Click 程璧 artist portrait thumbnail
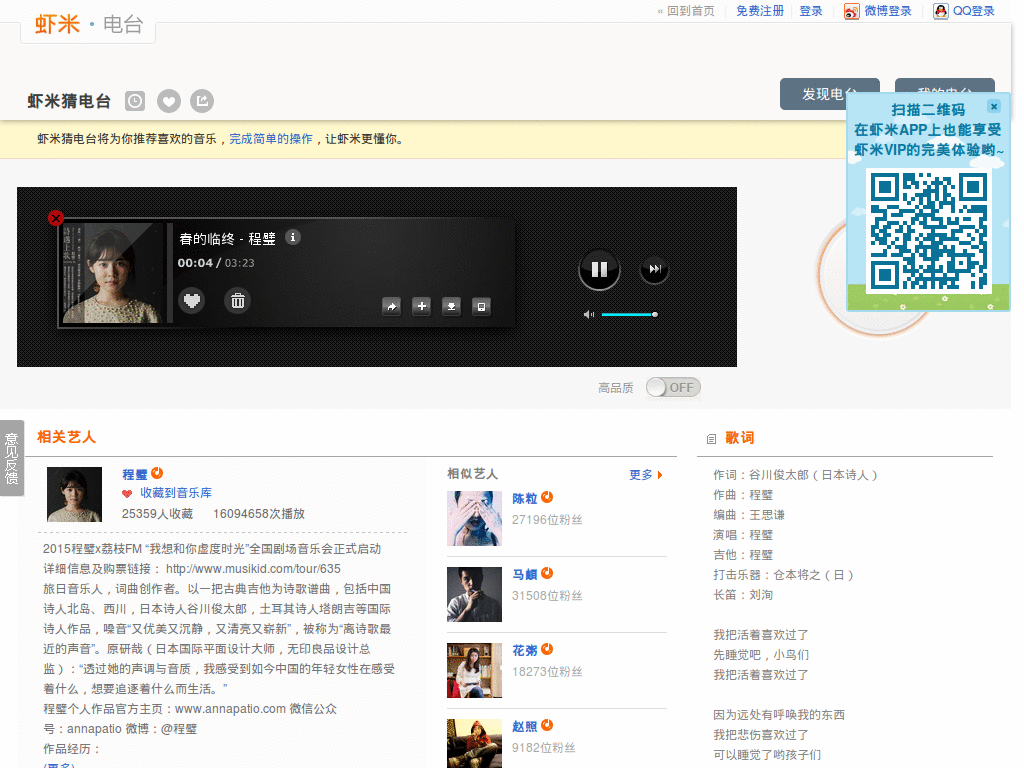The width and height of the screenshot is (1024, 768). click(x=74, y=494)
